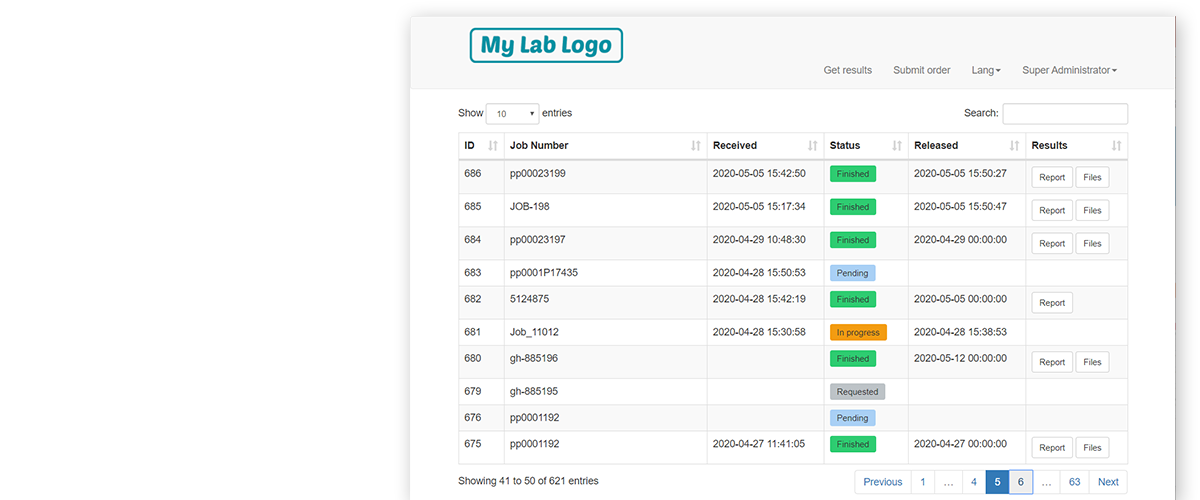The image size is (1200, 500).
Task: Open Report for JOB-198
Action: pos(1052,211)
